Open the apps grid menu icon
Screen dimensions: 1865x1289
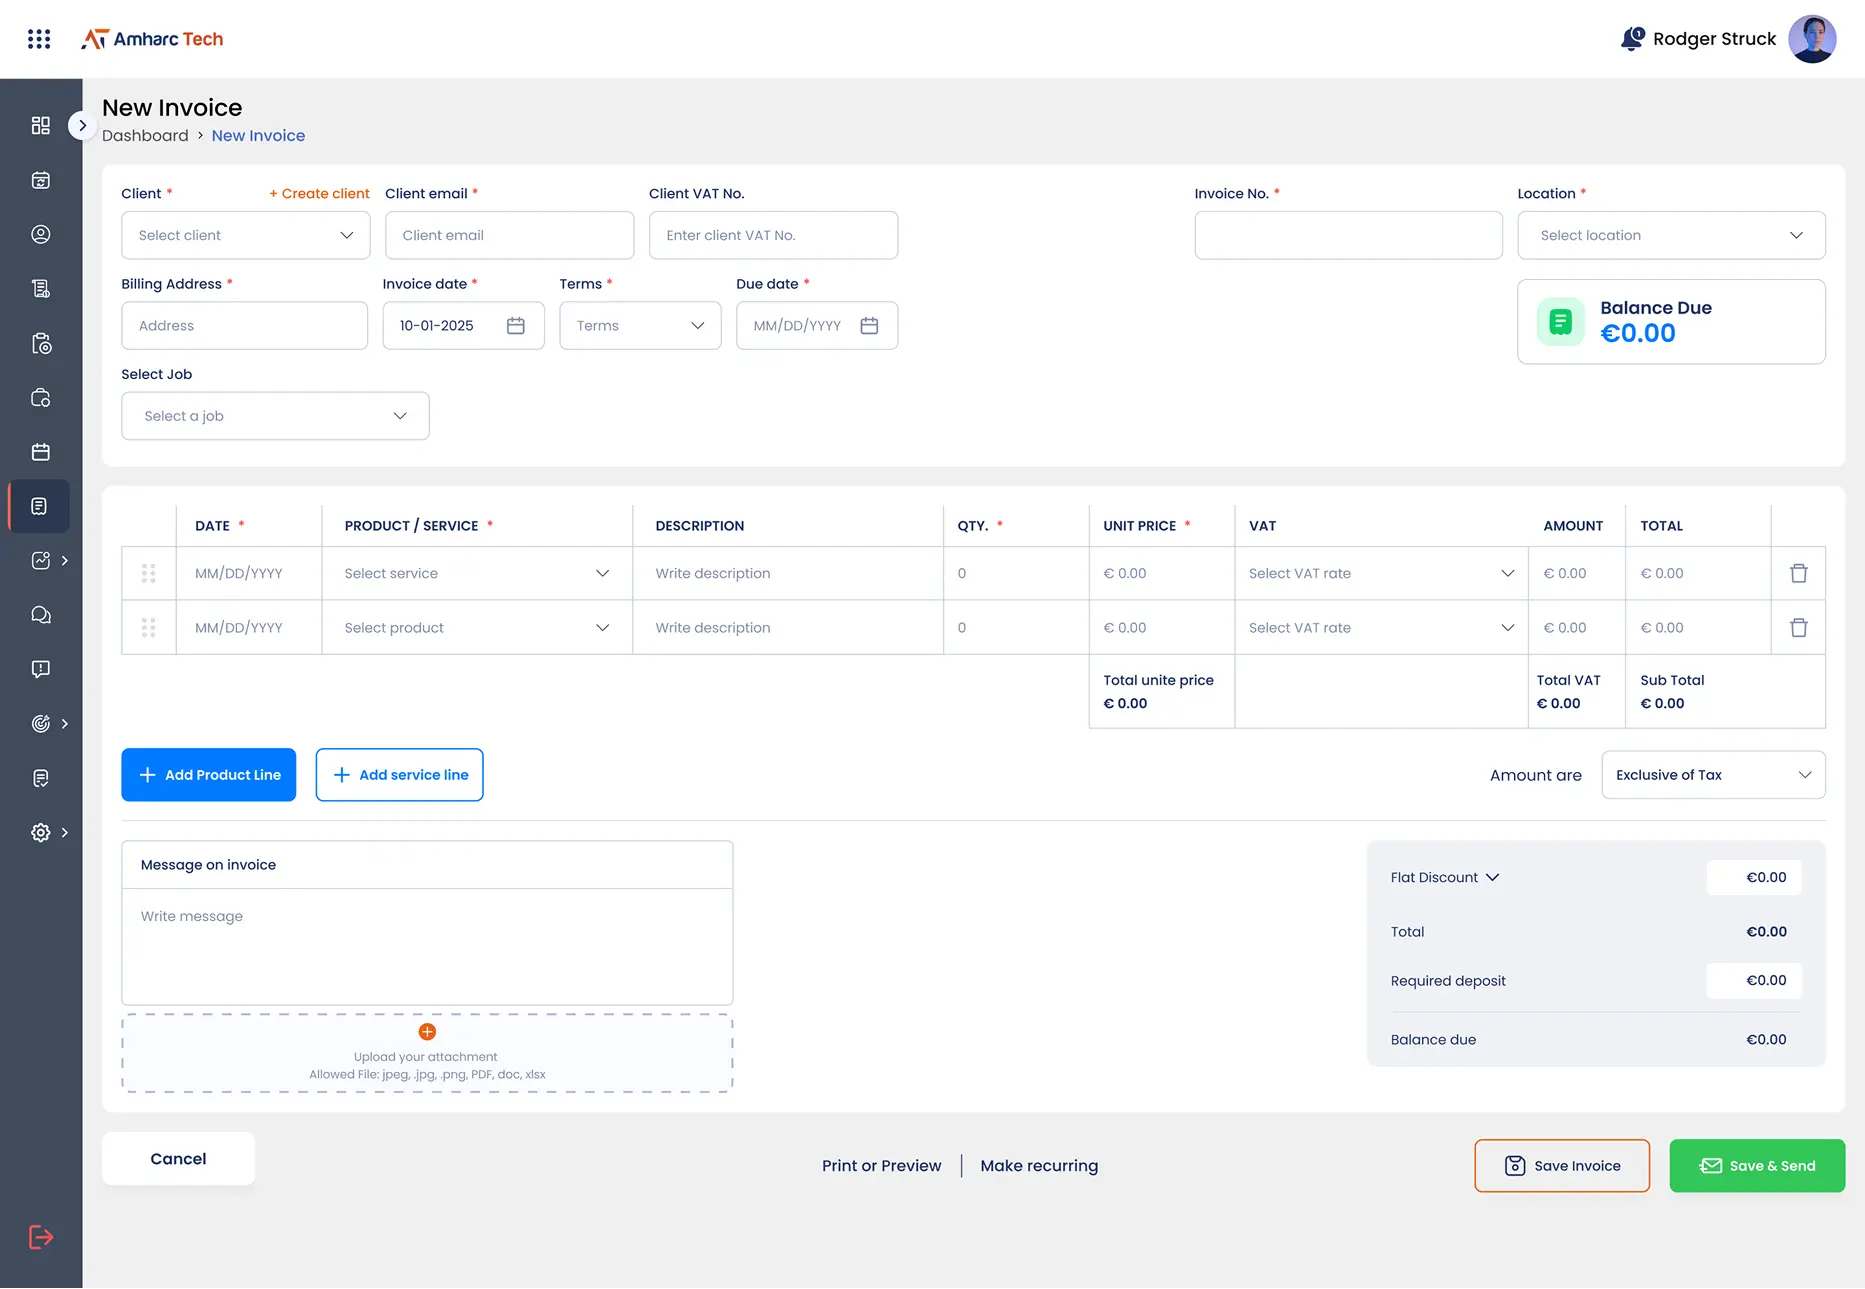(39, 39)
